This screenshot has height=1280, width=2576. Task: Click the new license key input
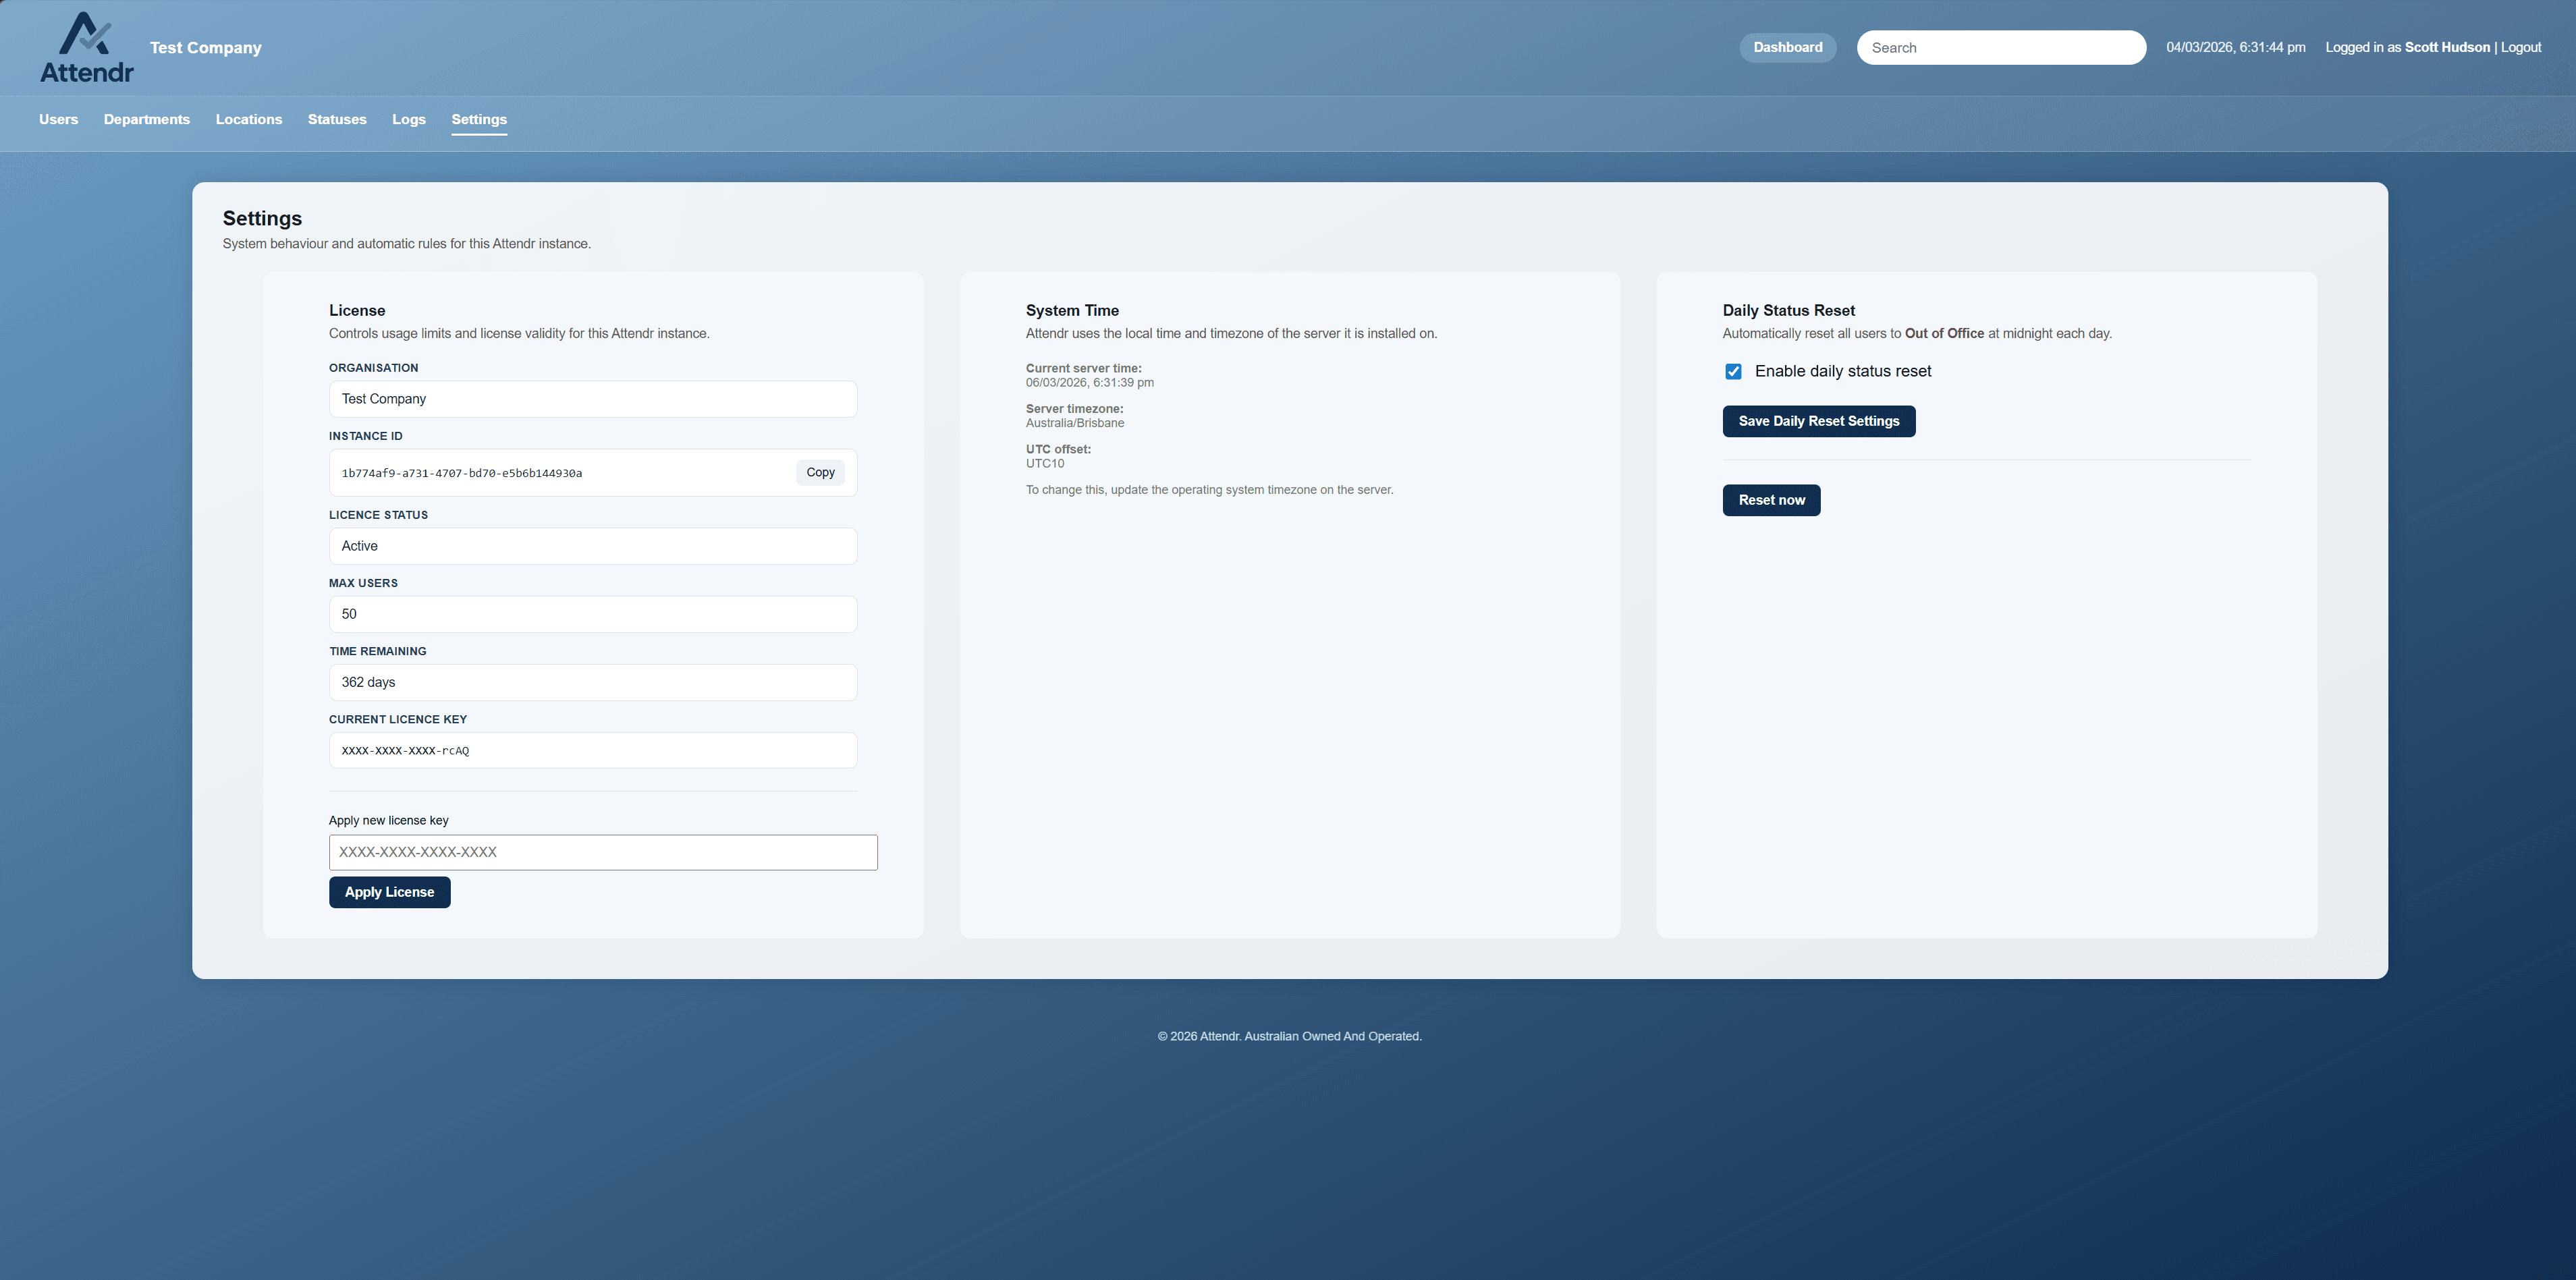603,852
